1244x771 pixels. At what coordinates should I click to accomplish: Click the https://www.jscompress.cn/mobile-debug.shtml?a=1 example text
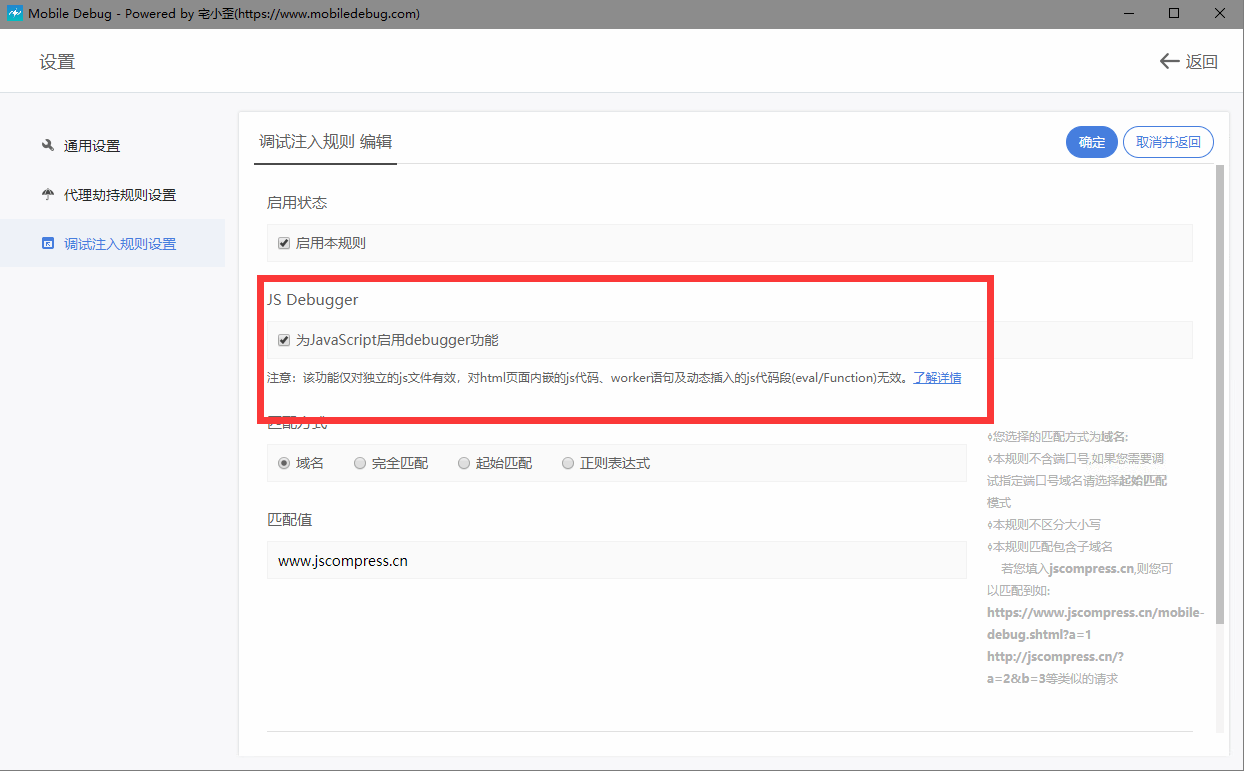pyautogui.click(x=1095, y=623)
